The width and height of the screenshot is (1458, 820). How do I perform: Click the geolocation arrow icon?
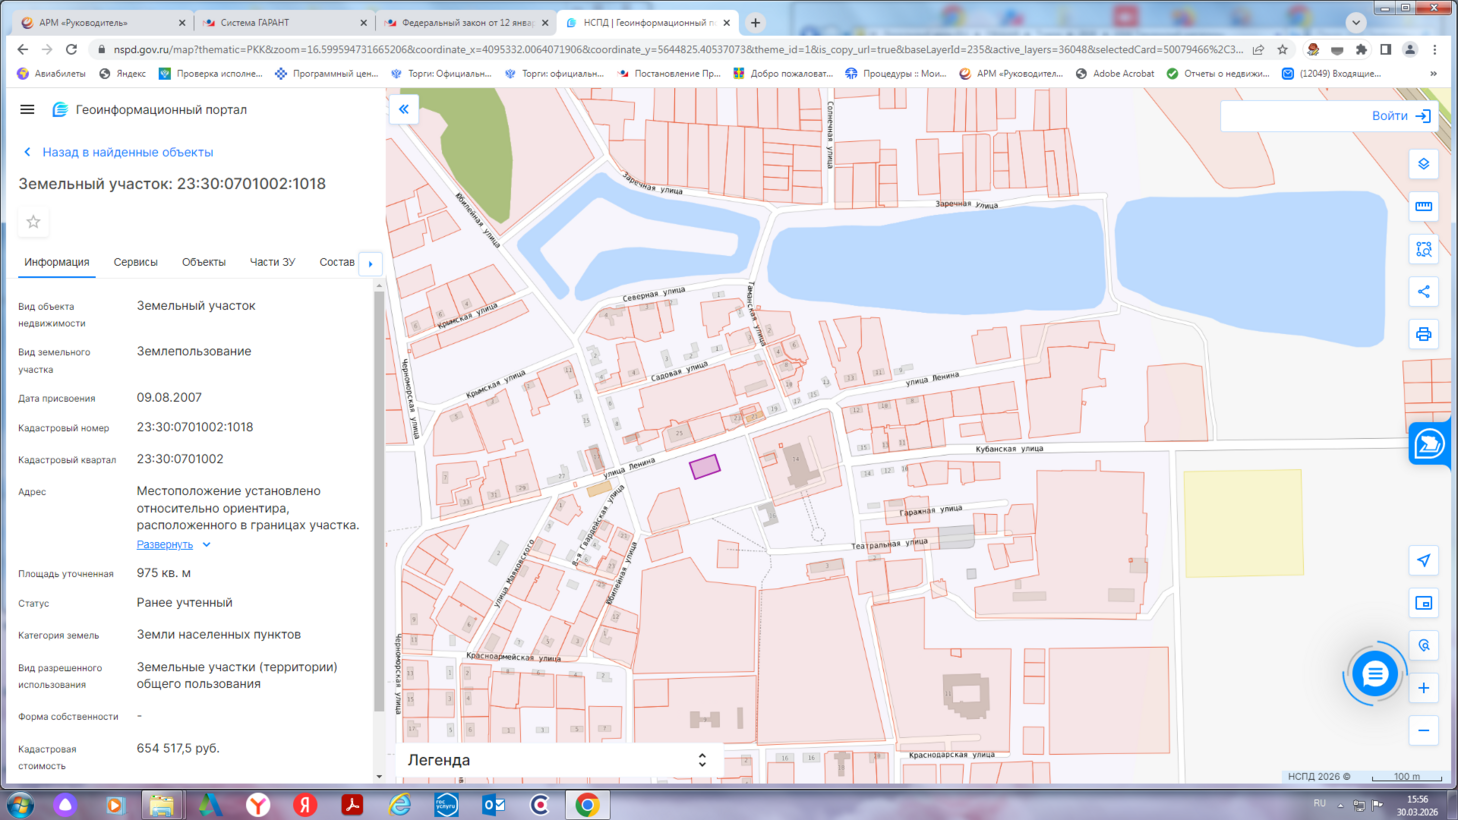[1423, 561]
